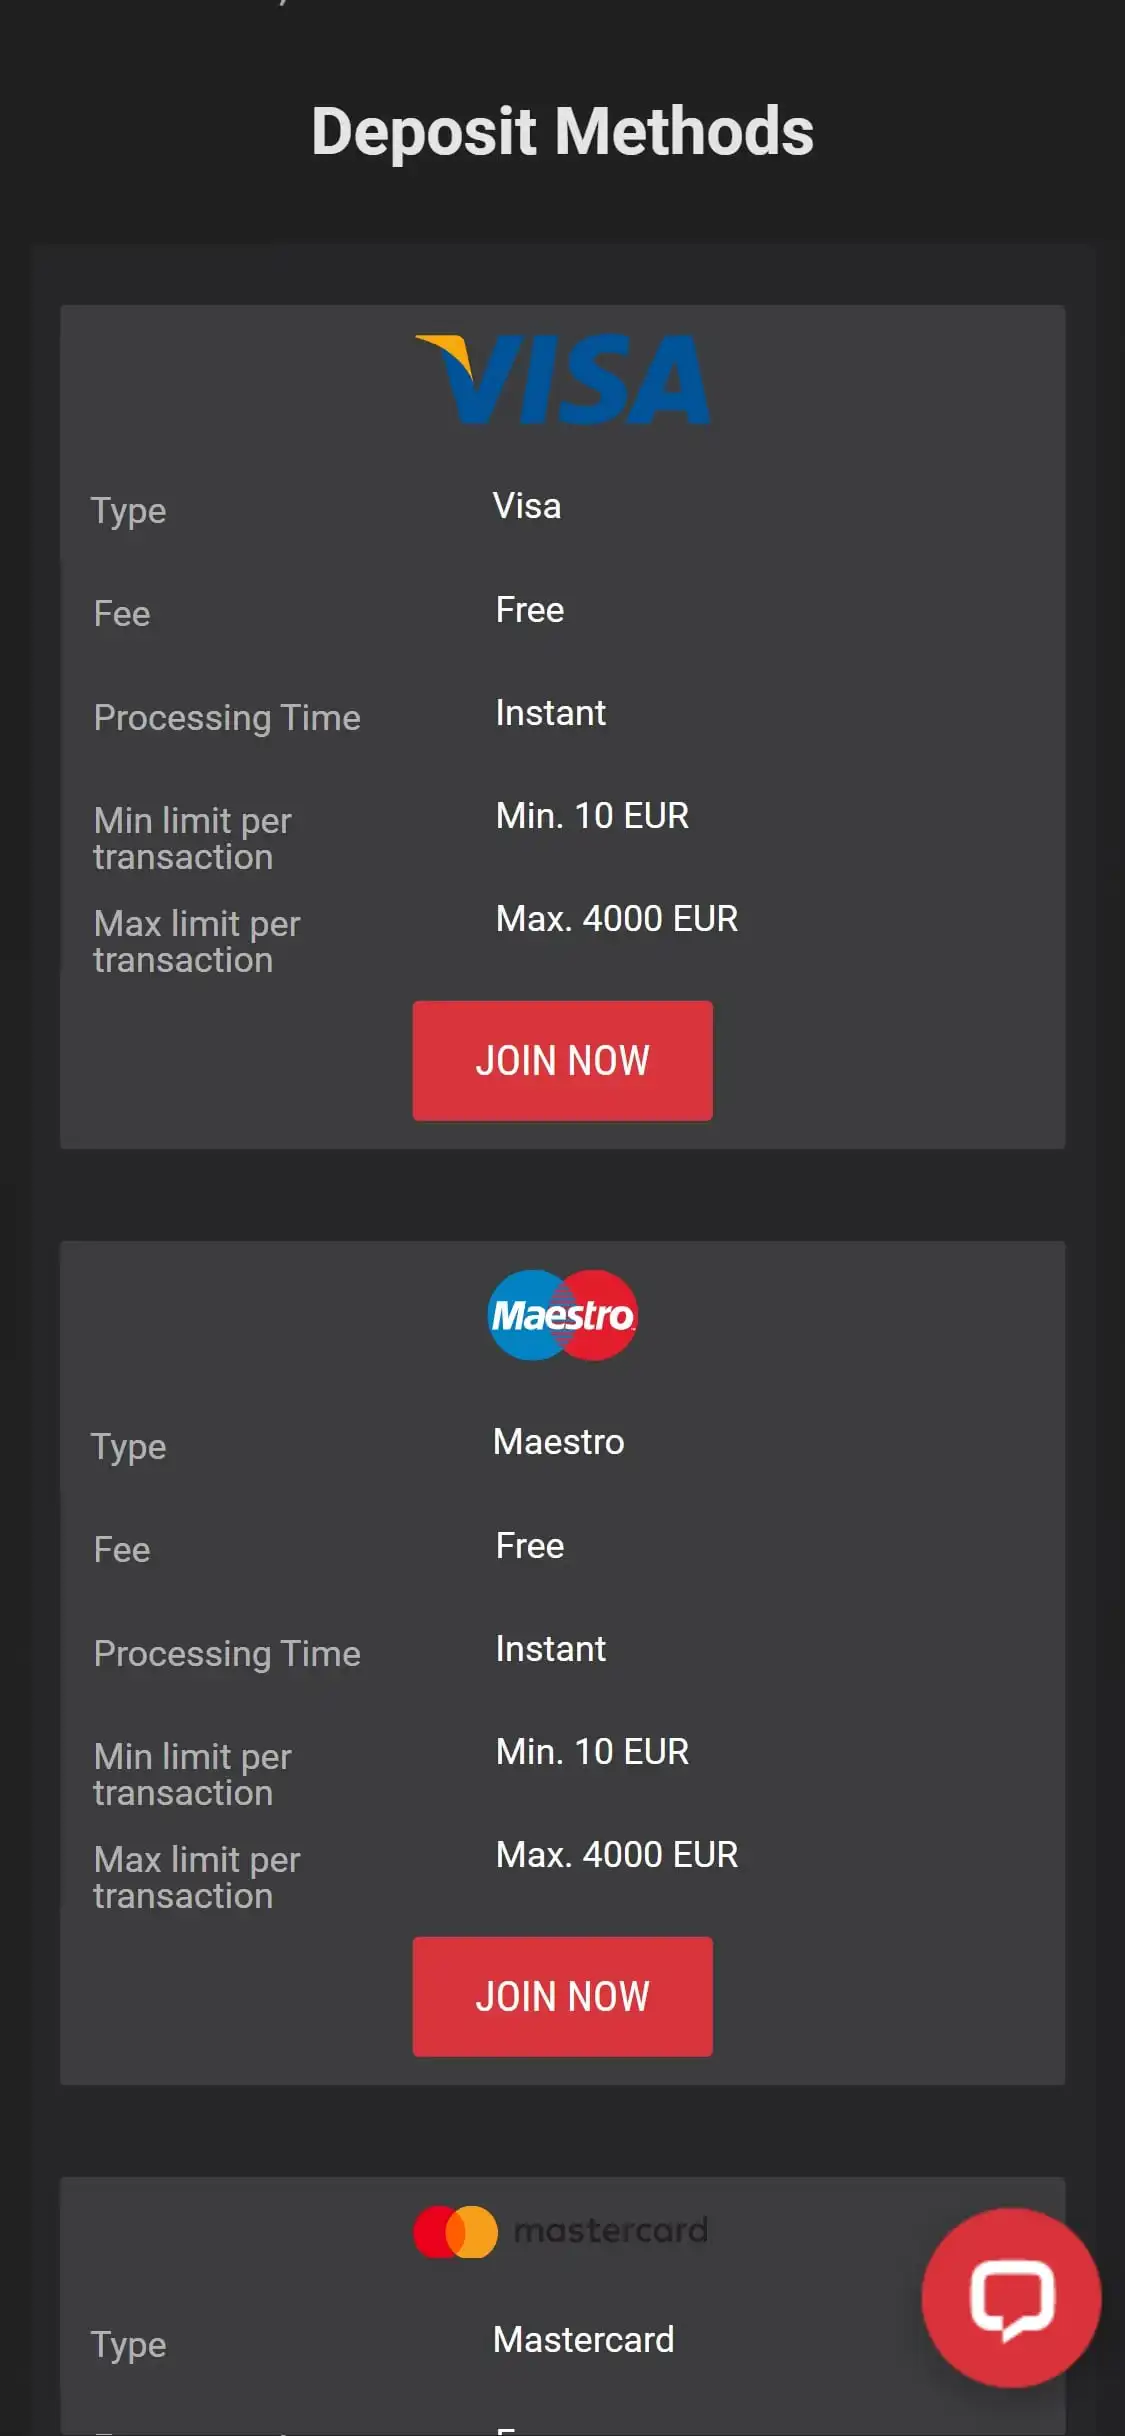Select the Maestro card type value
1125x2436 pixels.
[x=558, y=1441]
